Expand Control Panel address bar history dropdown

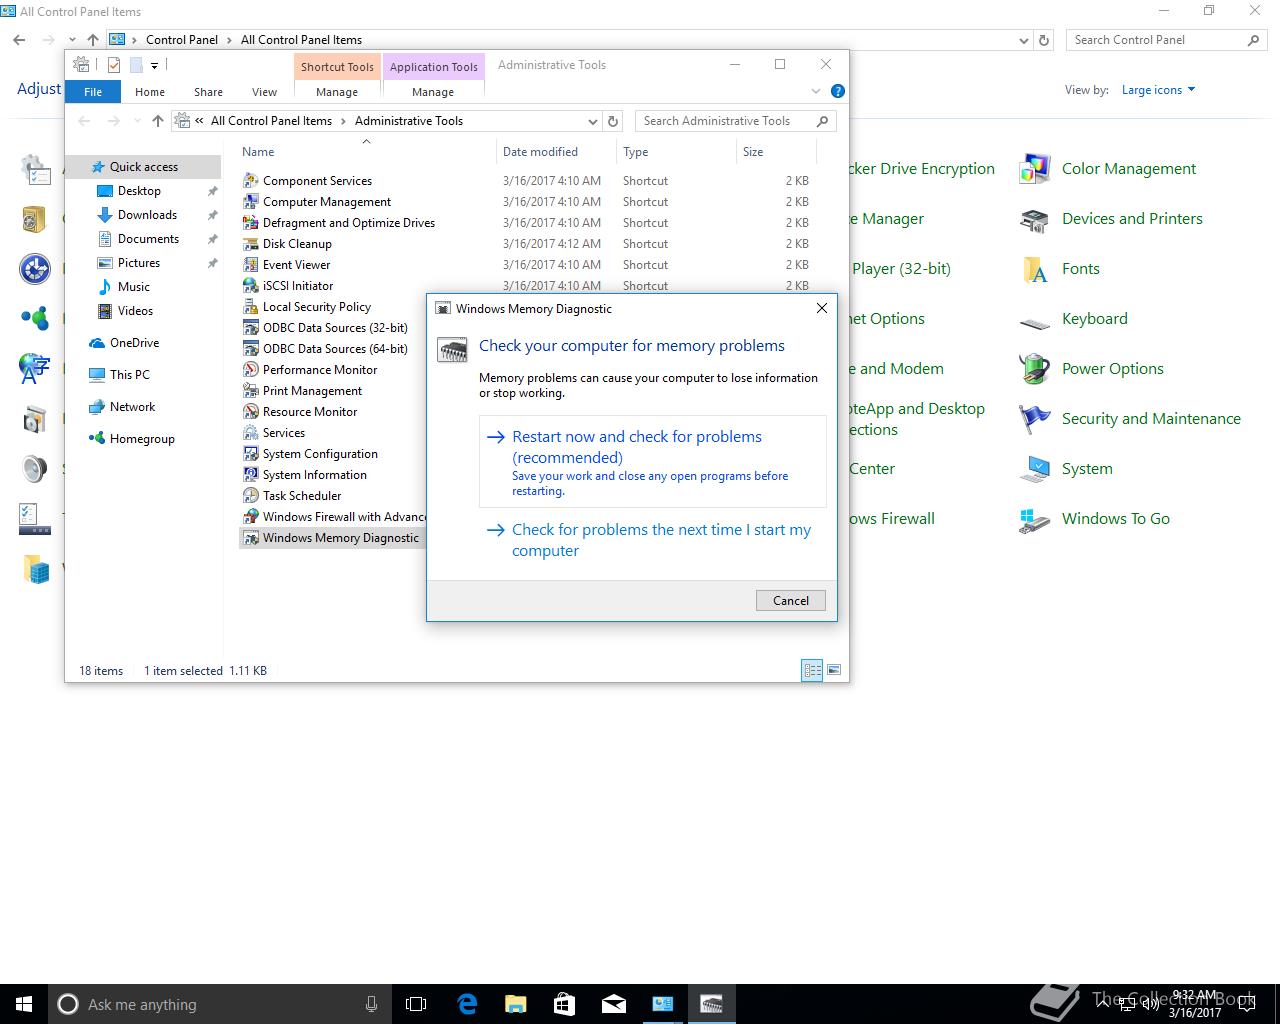[x=1023, y=40]
